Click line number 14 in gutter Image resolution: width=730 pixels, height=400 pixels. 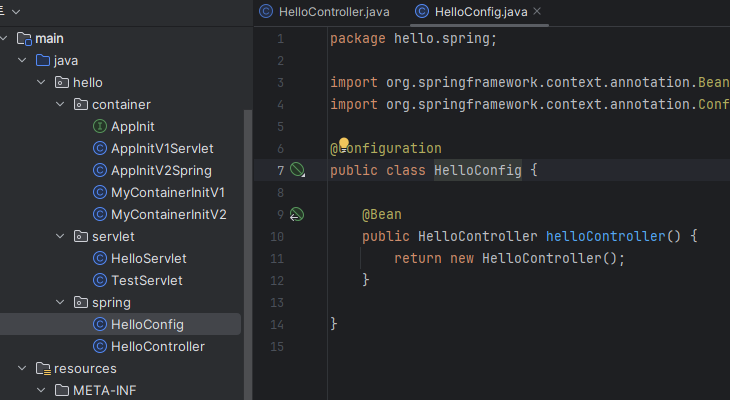coord(277,325)
